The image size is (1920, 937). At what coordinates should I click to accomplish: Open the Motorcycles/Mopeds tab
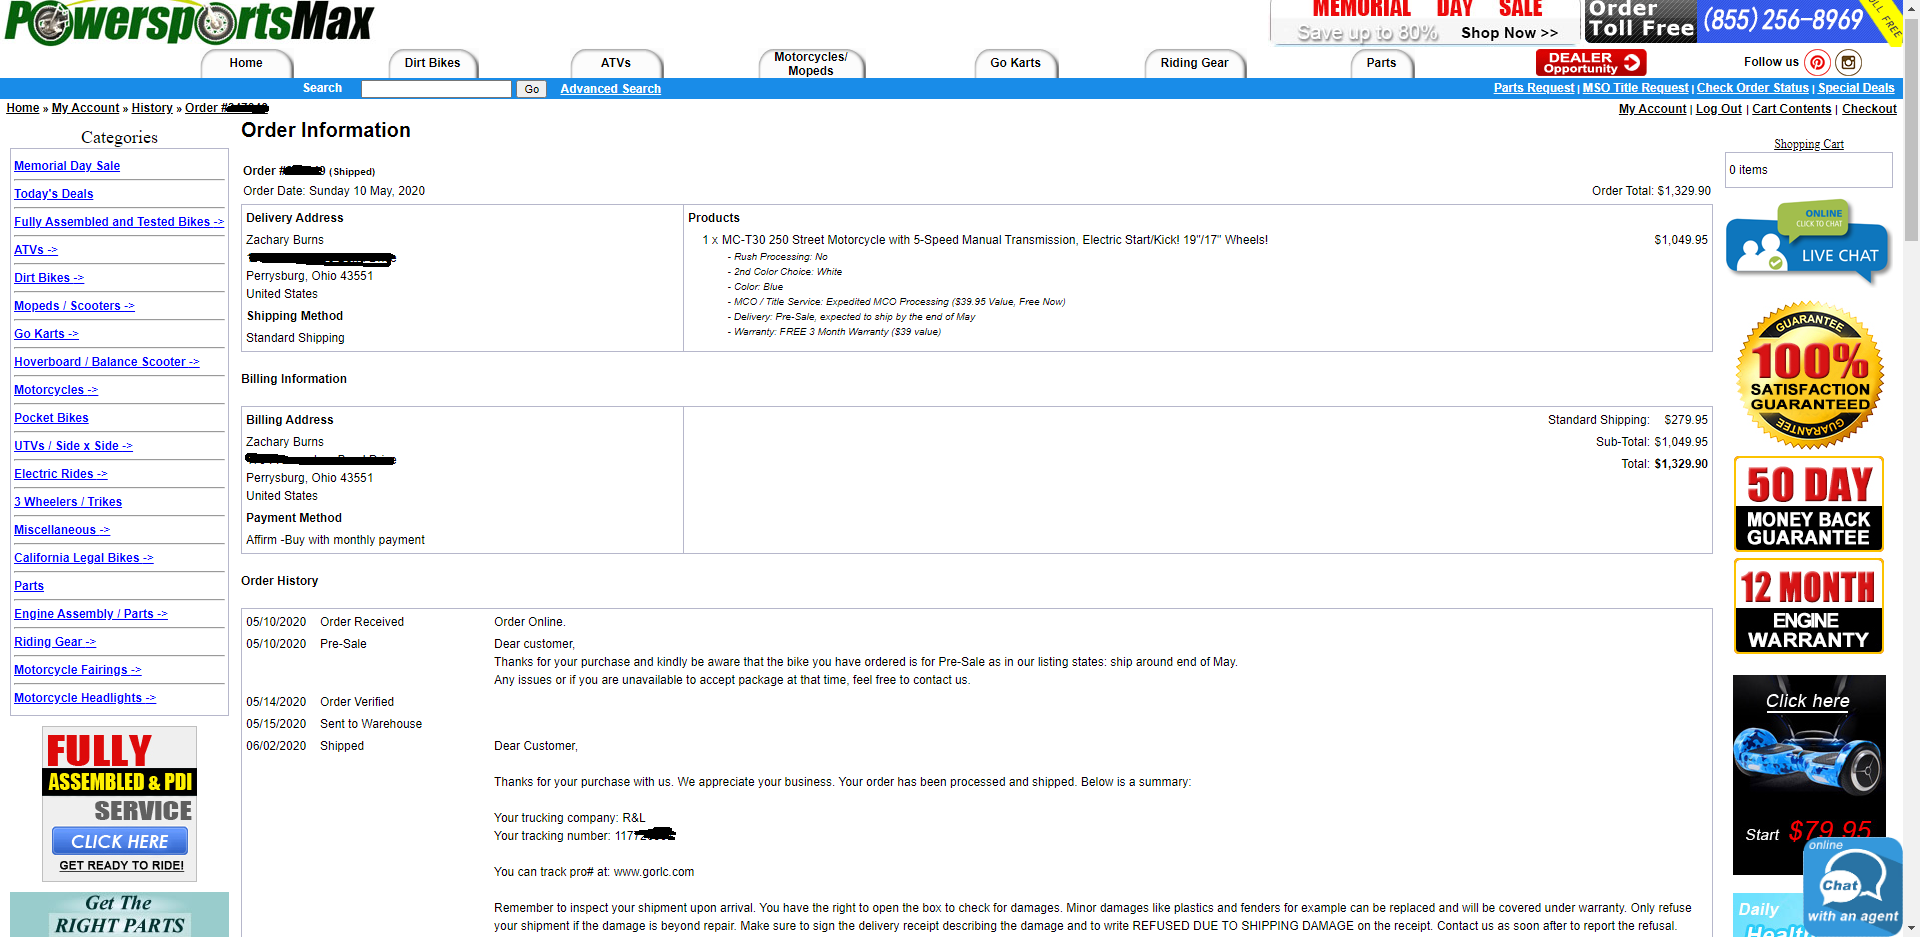click(811, 63)
